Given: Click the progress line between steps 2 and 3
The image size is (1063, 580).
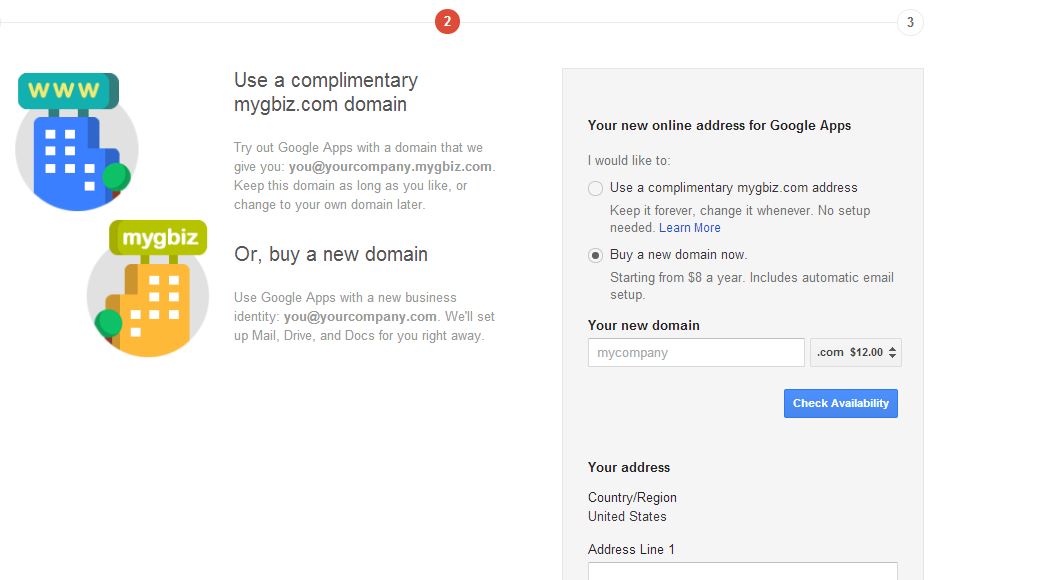Looking at the screenshot, I should pyautogui.click(x=680, y=22).
